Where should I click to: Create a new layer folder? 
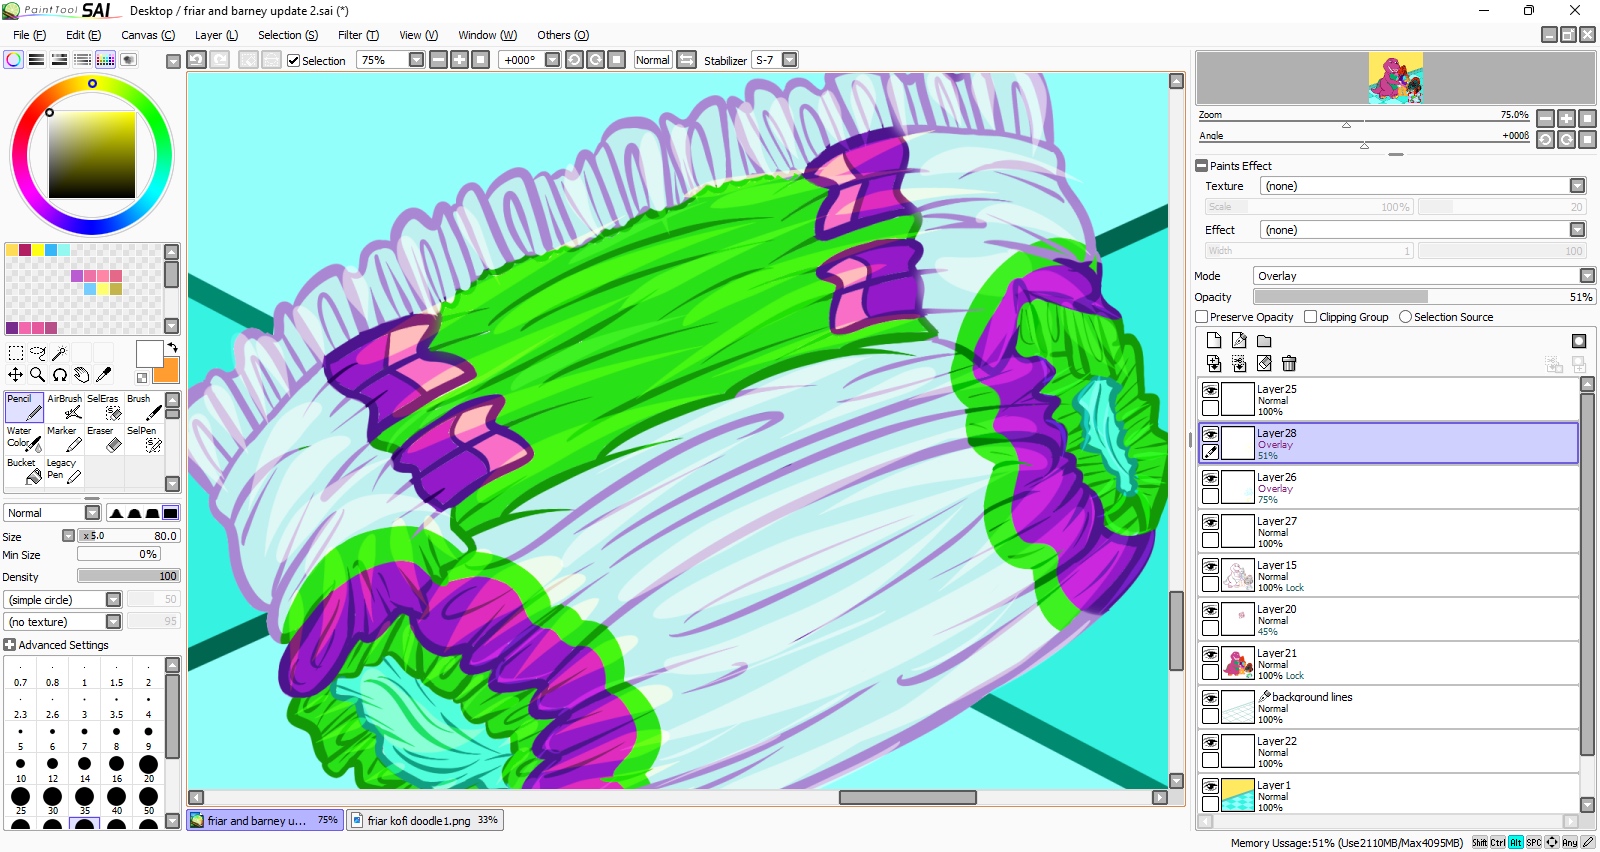[x=1264, y=341]
